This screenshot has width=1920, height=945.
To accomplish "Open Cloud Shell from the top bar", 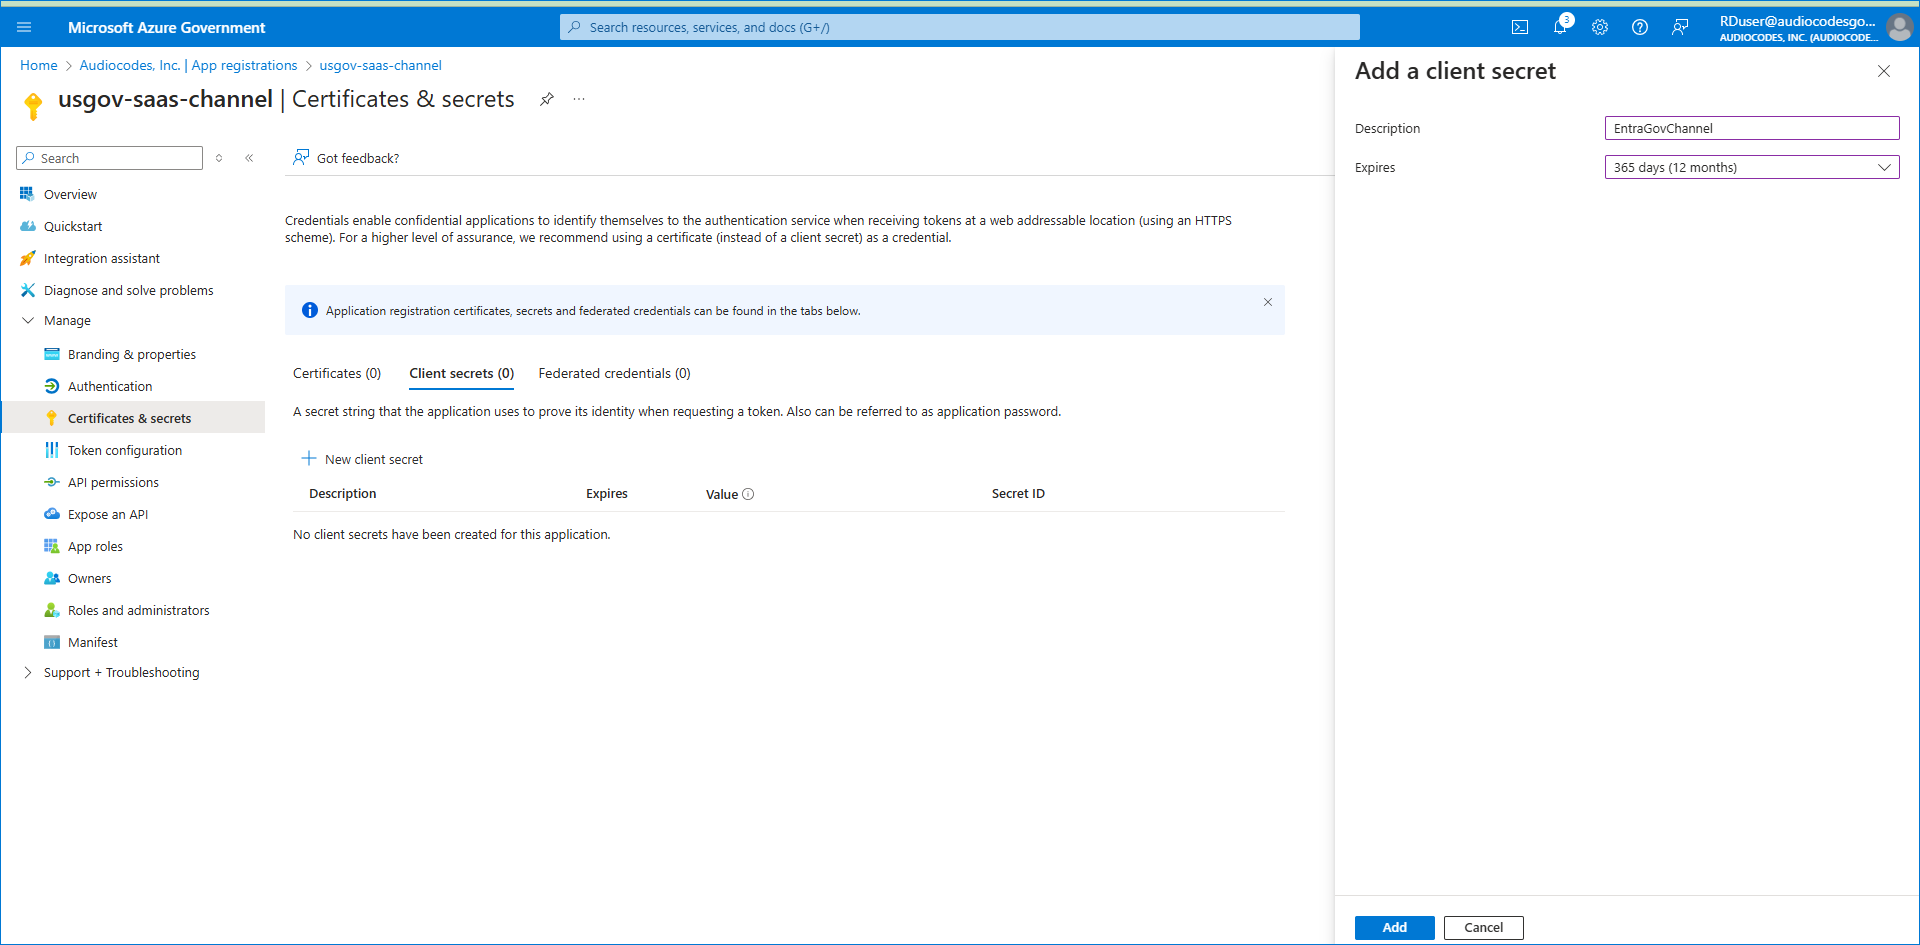I will point(1520,27).
